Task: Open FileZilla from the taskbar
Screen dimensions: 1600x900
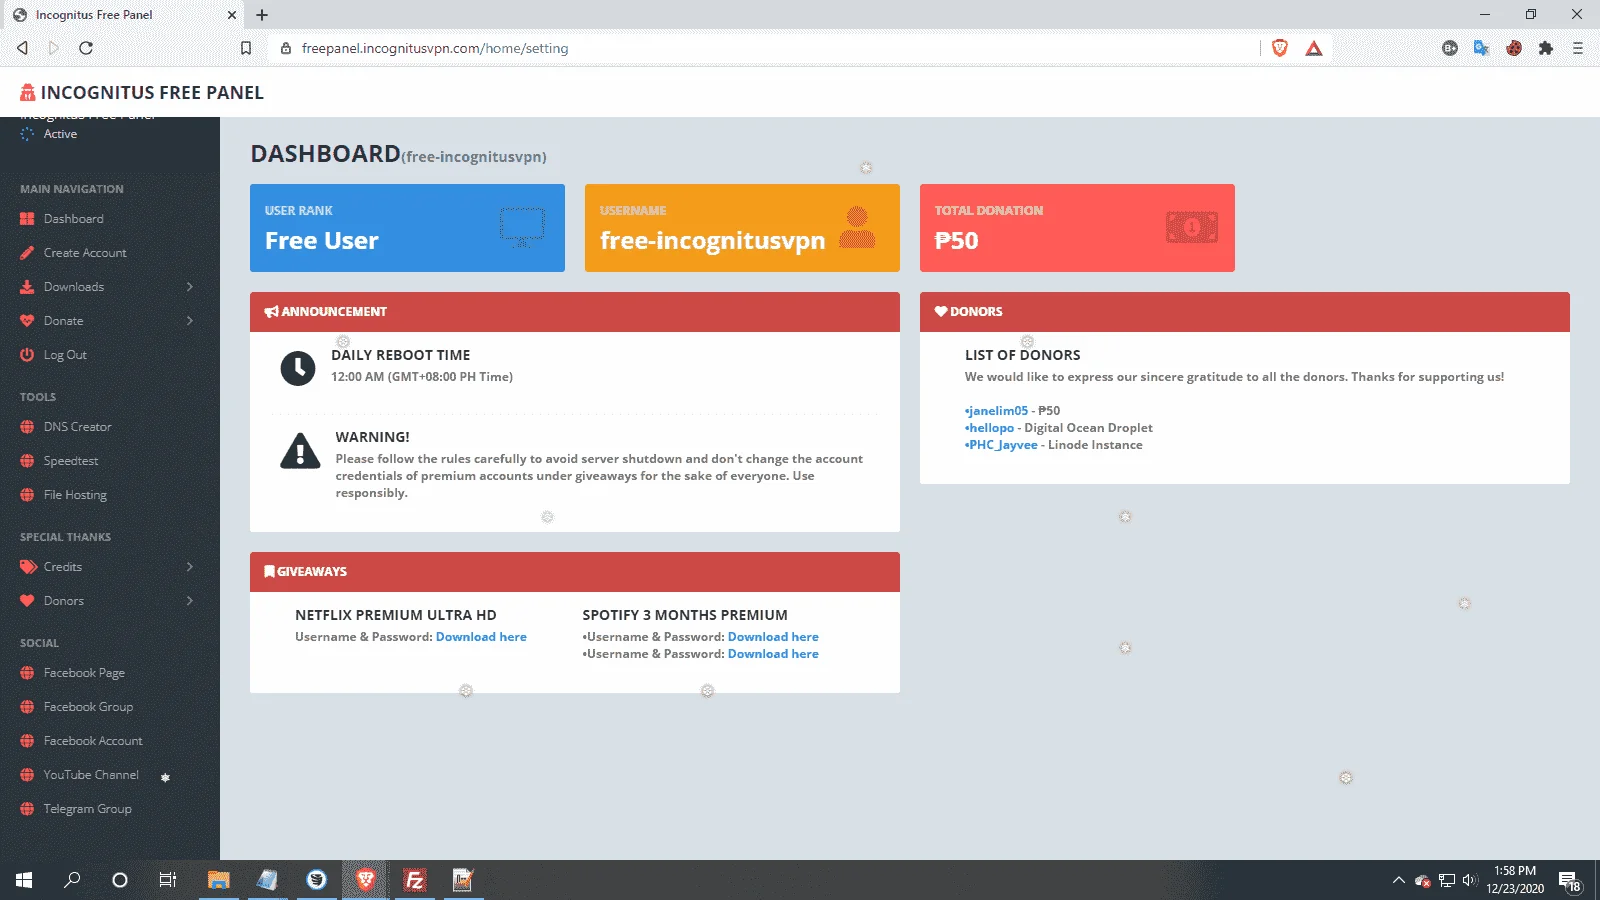Action: pos(414,880)
